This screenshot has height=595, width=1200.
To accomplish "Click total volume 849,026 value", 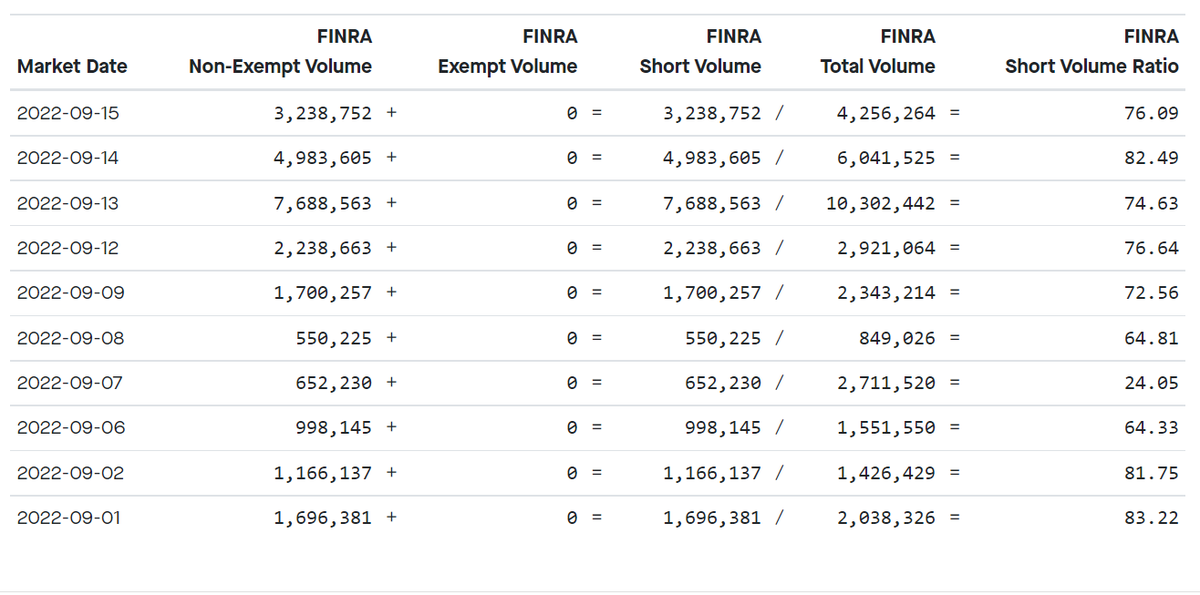I will pos(897,338).
